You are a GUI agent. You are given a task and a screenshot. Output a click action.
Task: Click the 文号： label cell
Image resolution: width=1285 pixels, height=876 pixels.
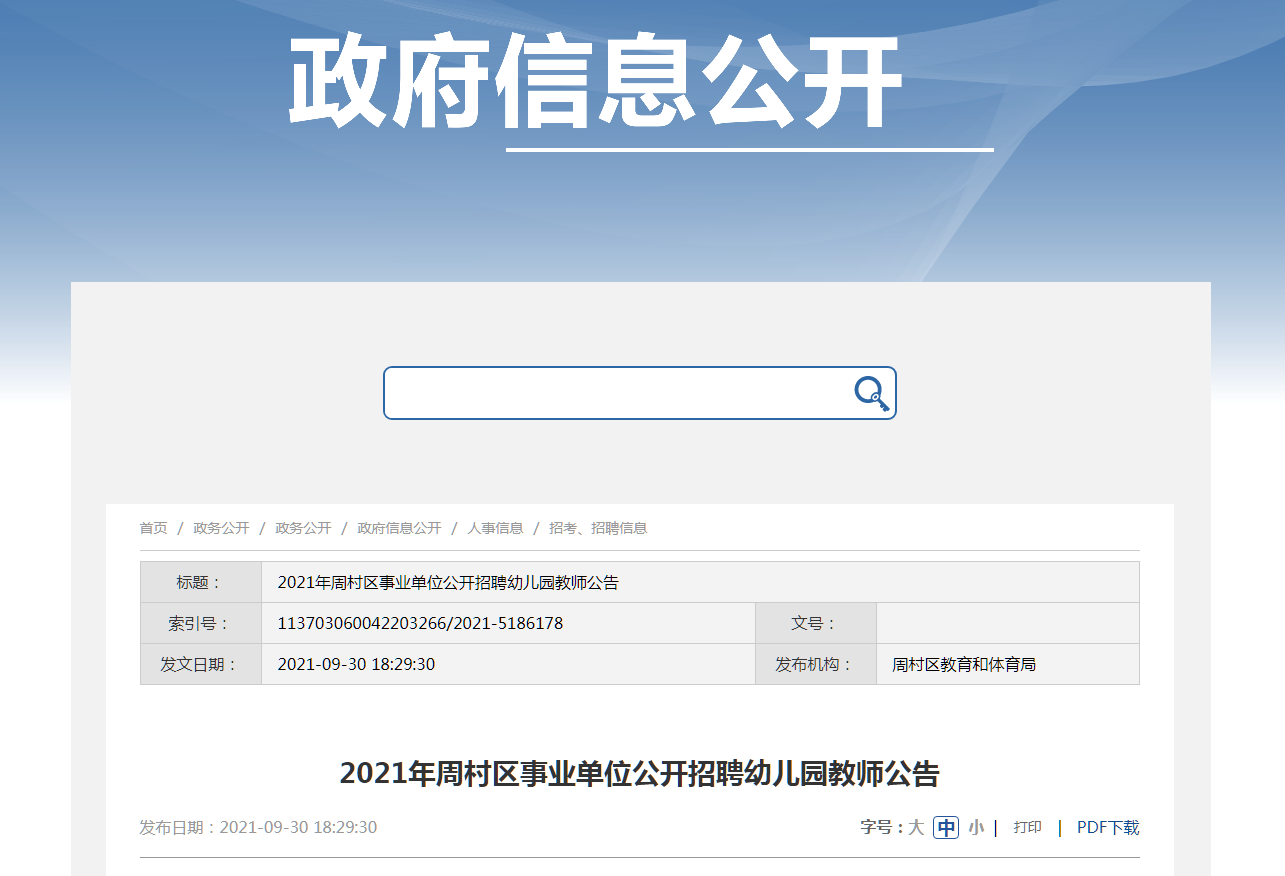click(x=816, y=623)
